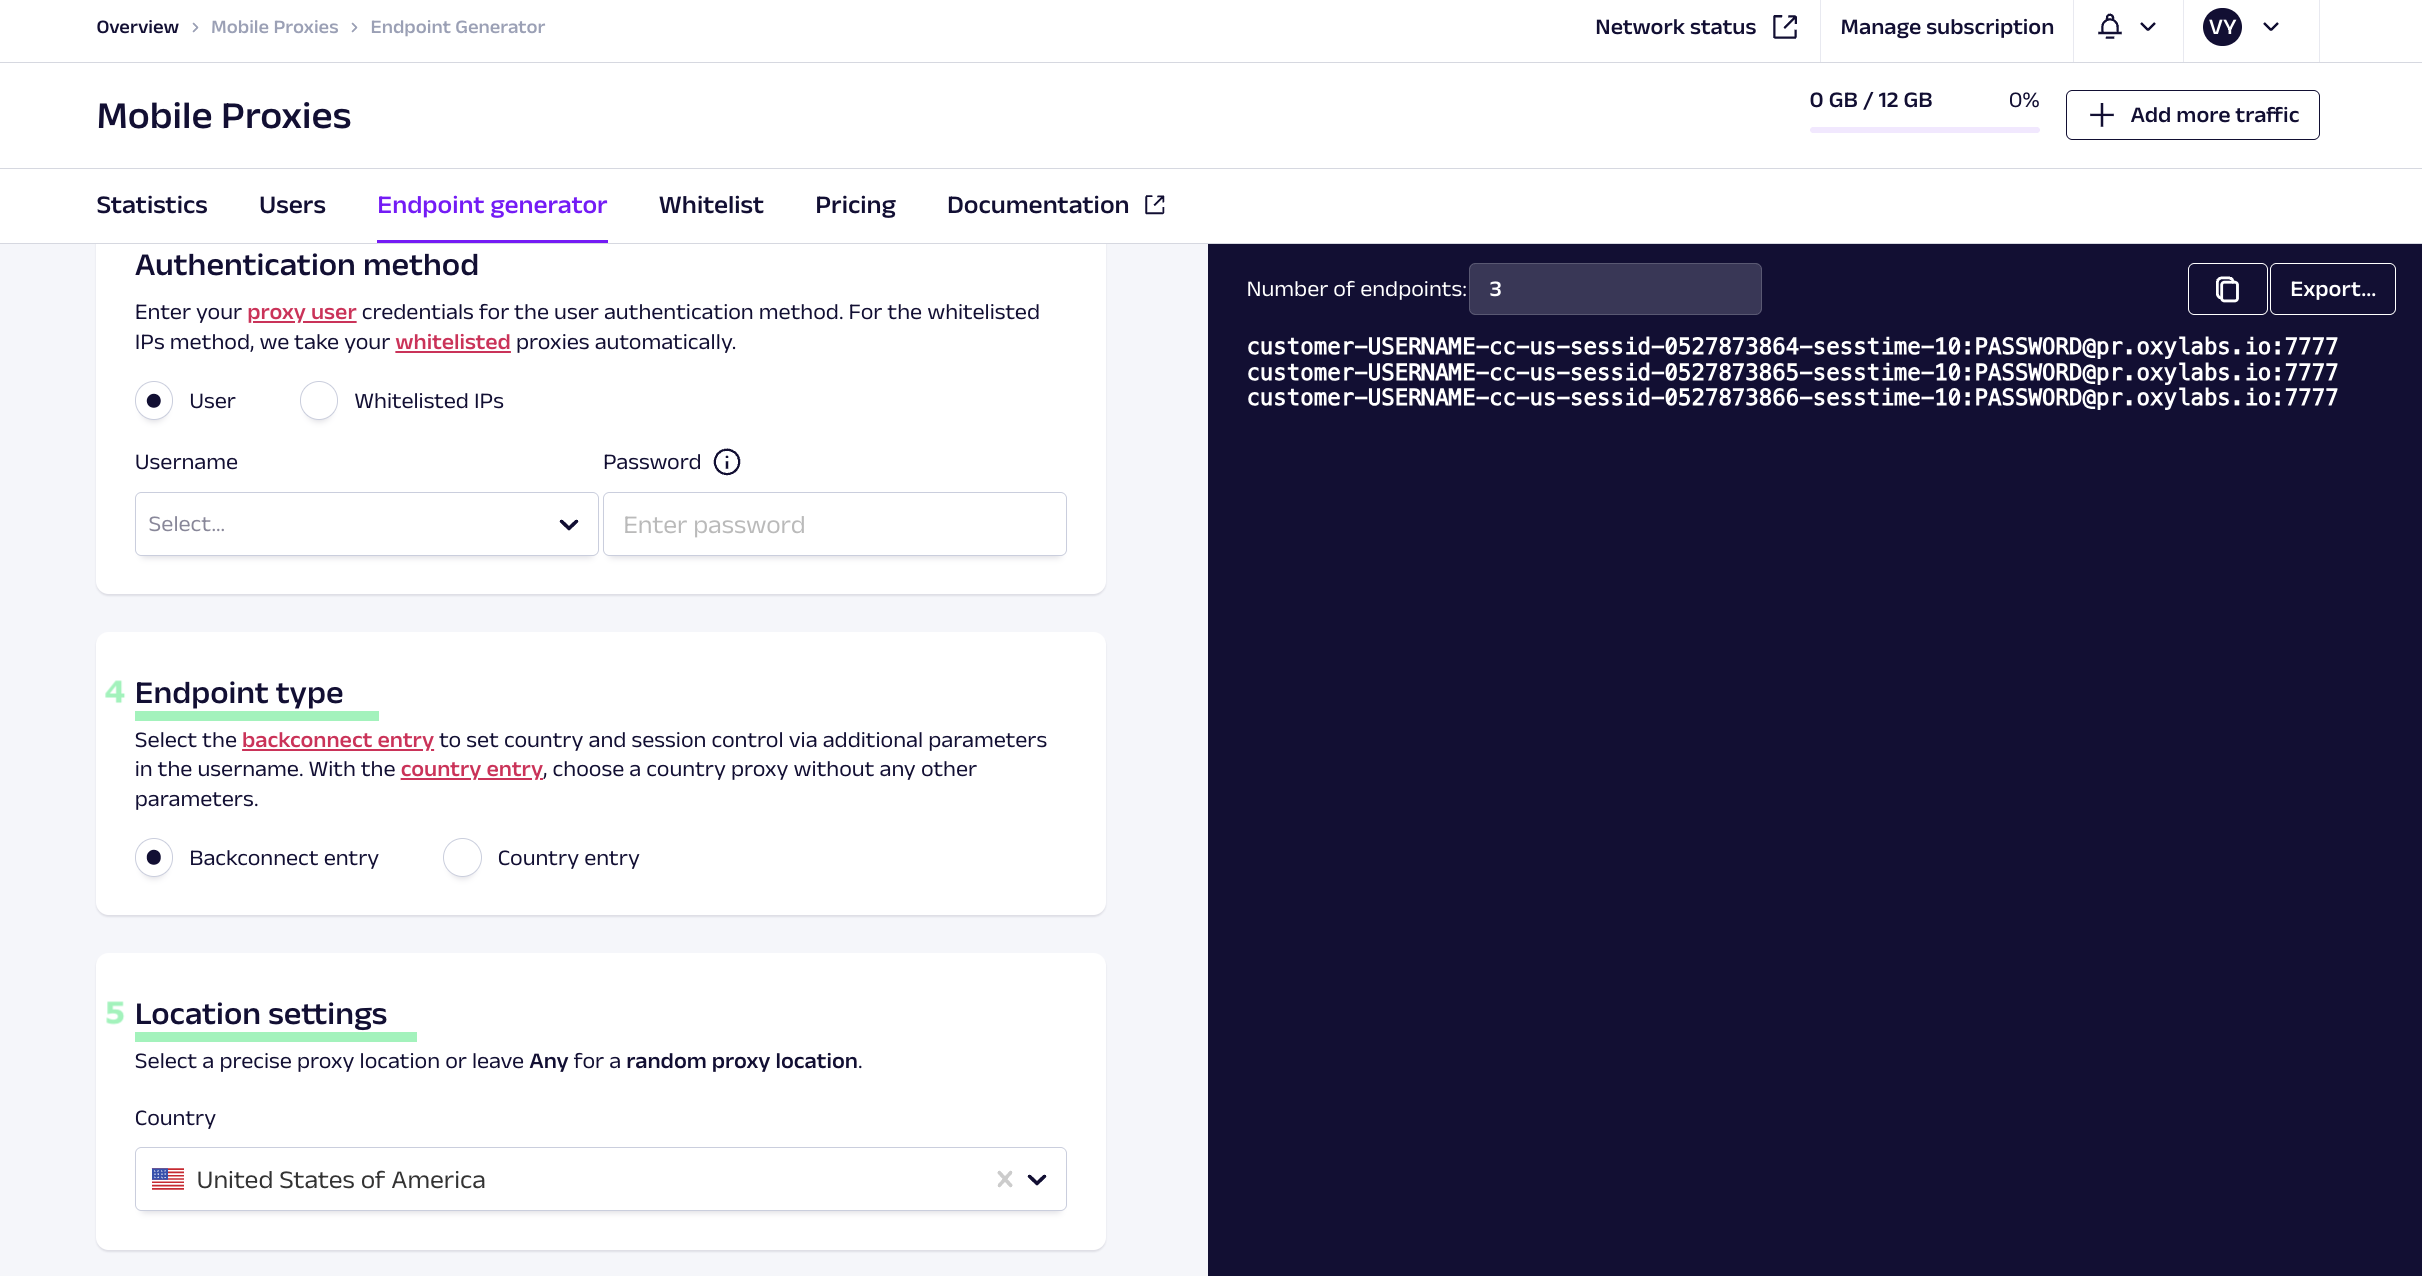Click the traffic usage progress bar
Image resolution: width=2422 pixels, height=1276 pixels.
click(1923, 129)
